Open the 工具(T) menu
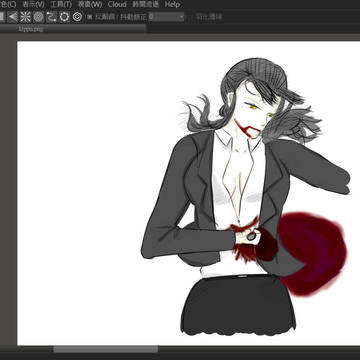Screen dimensions: 360x360 pos(61,4)
